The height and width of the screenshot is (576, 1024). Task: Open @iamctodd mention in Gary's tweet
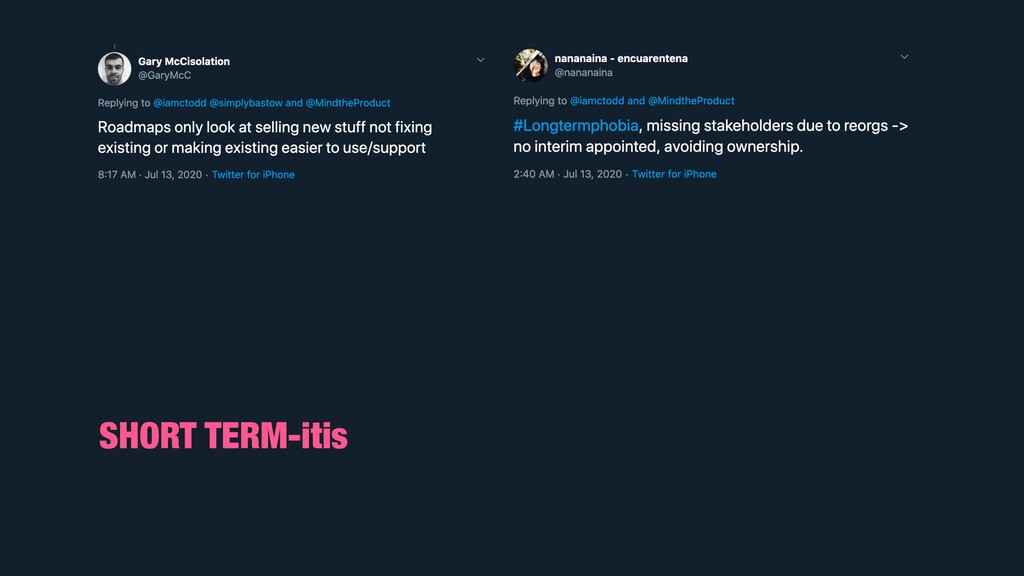coord(180,103)
